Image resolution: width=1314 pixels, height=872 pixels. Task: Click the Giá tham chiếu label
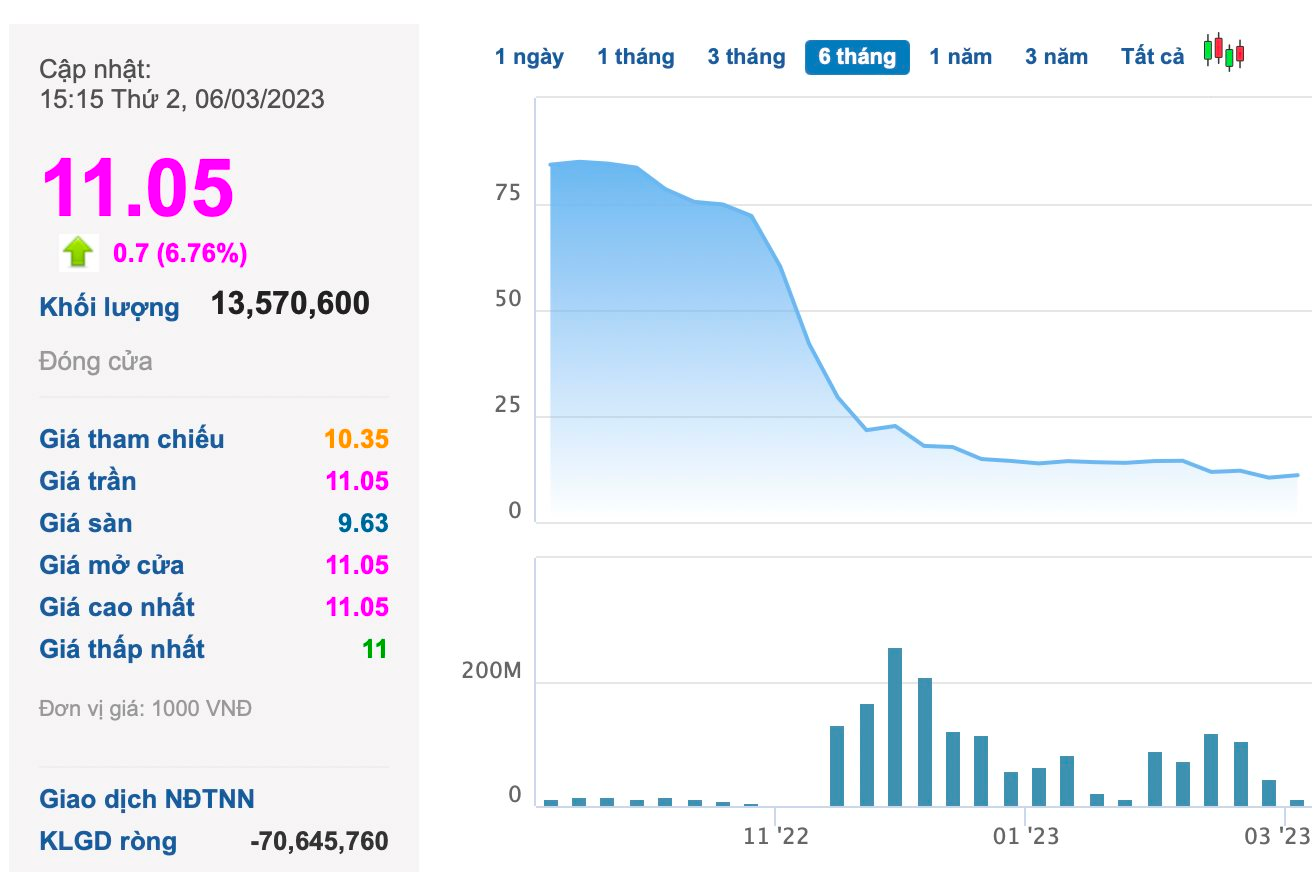(132, 439)
